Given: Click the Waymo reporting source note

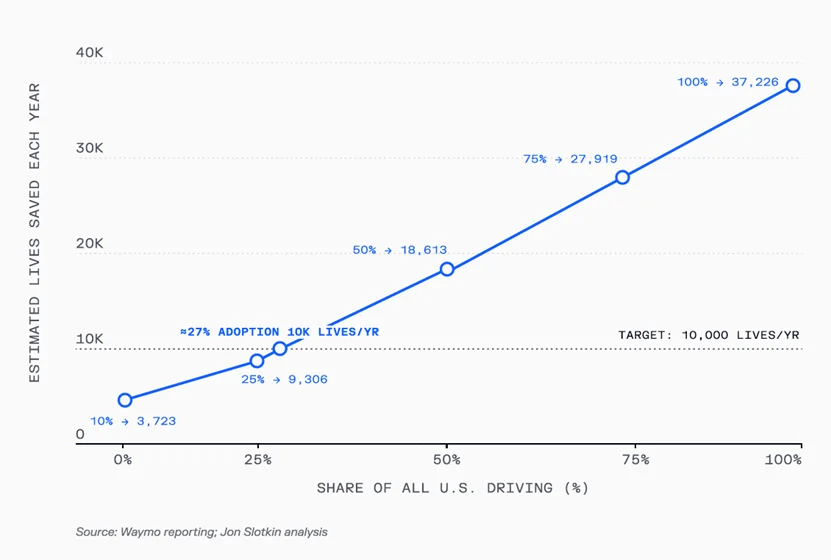Looking at the screenshot, I should click(201, 532).
